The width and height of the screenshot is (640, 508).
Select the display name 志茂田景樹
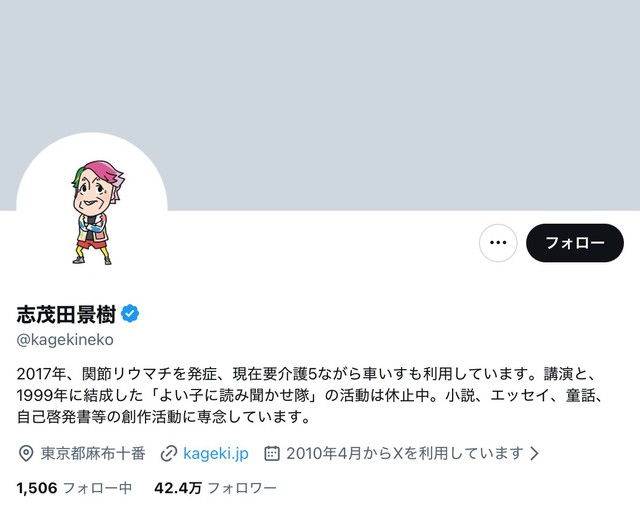66,314
